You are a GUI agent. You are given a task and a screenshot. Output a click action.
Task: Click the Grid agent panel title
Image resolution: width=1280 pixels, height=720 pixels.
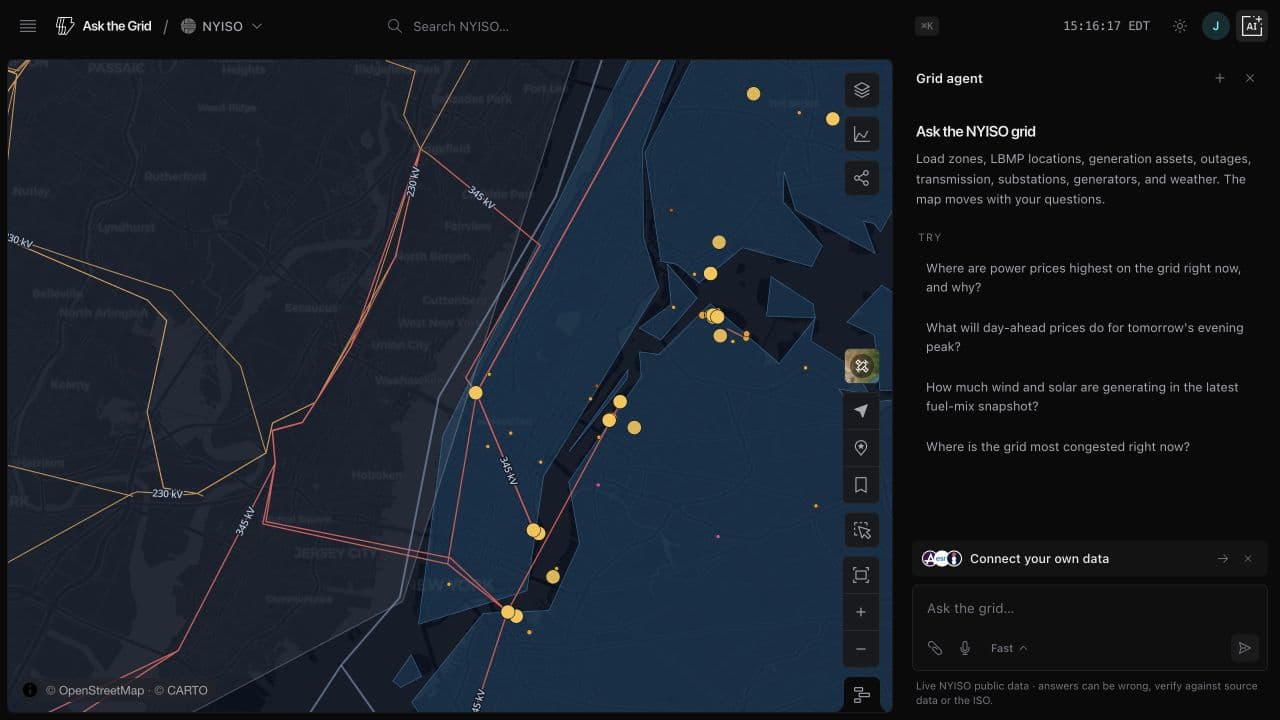[949, 78]
